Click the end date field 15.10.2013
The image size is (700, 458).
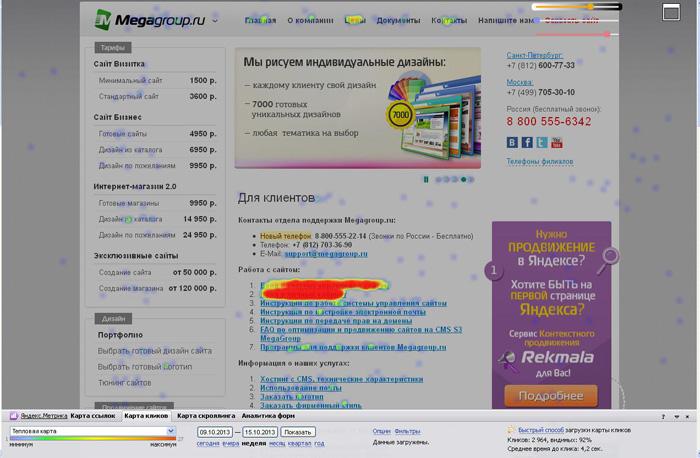260,432
